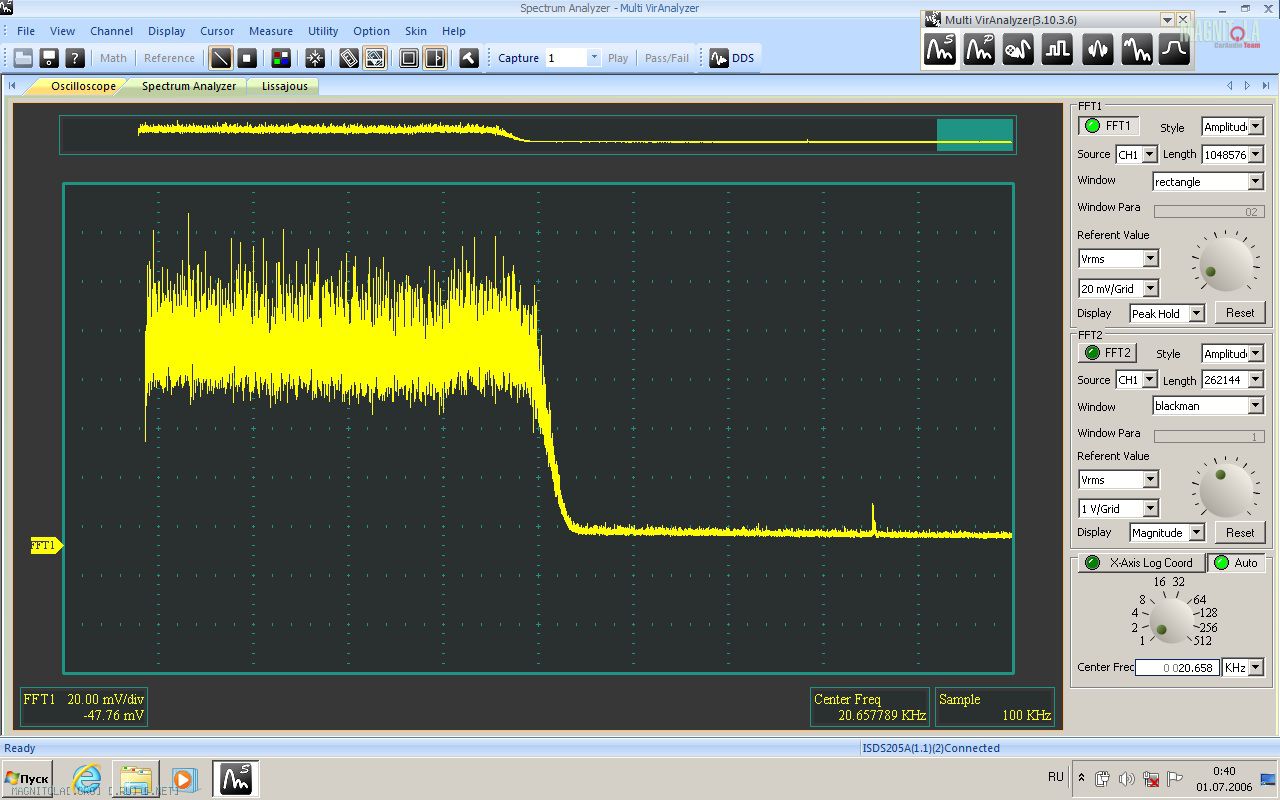Click the tilted waveform frame icon
1280x800 pixels.
tap(348, 58)
